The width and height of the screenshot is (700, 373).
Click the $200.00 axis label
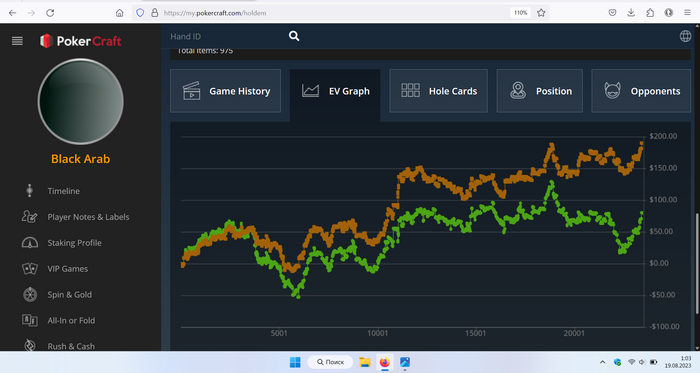(663, 136)
